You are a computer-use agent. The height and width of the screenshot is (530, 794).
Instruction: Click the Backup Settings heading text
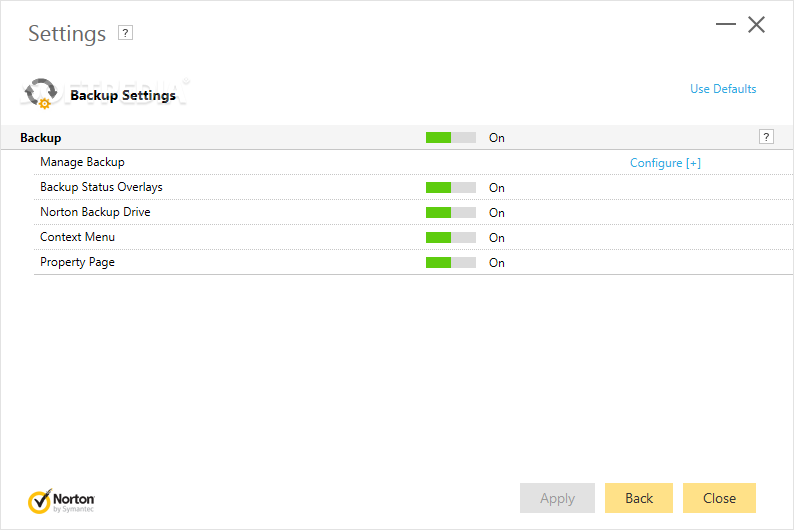click(123, 96)
